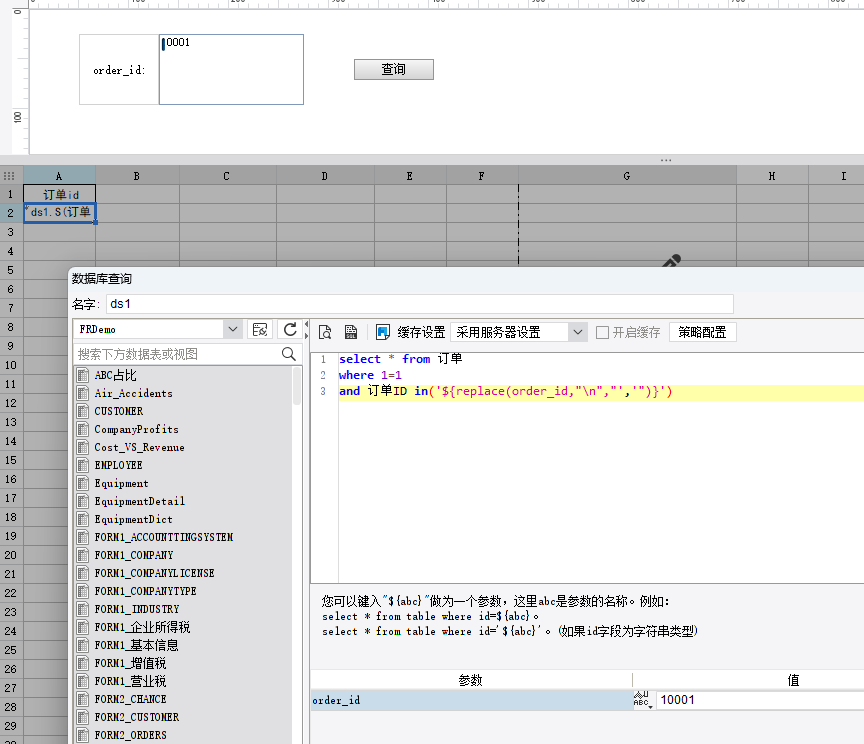Click the parameter type ABC icon
Viewport: 864px width, 744px height.
pyautogui.click(x=641, y=700)
